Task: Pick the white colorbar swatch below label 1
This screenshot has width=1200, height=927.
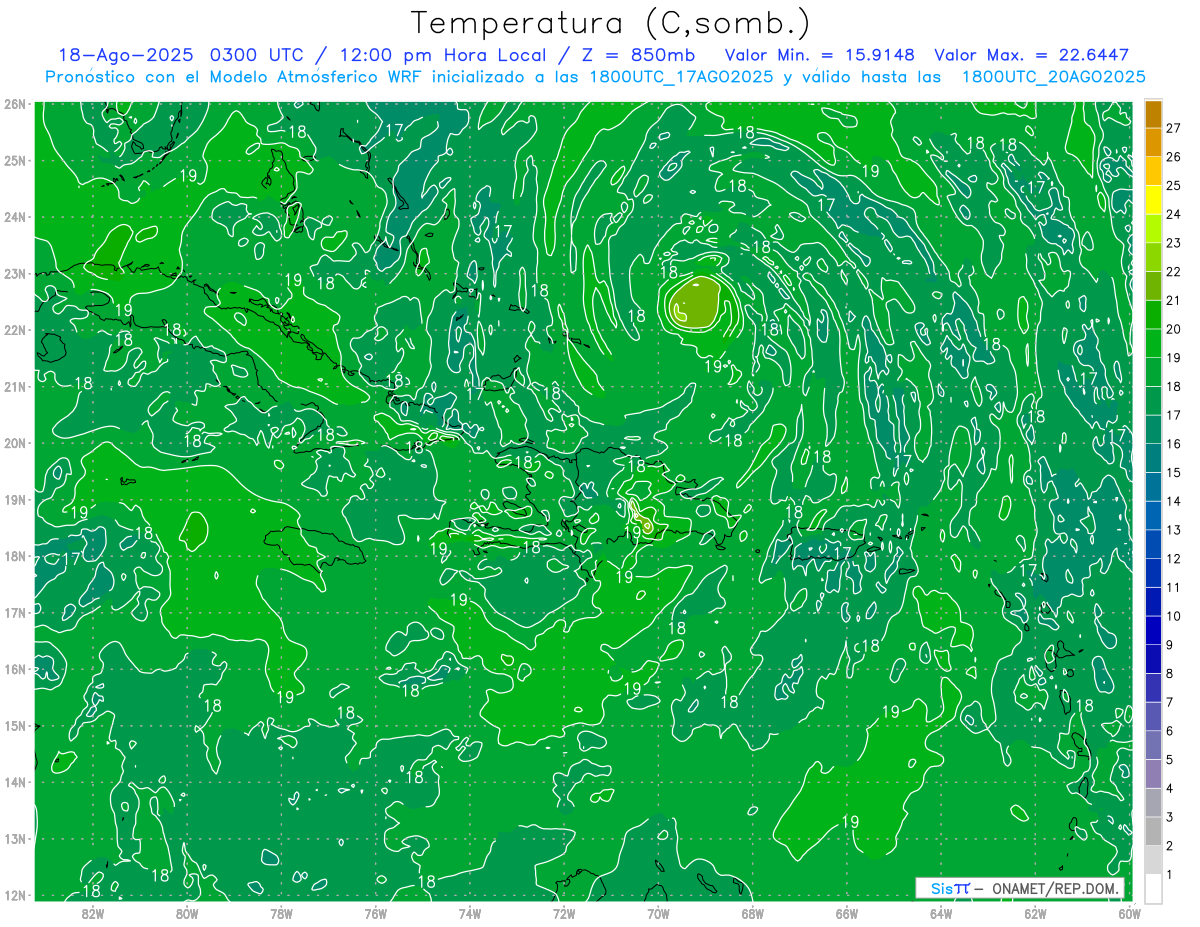Action: tap(1154, 889)
